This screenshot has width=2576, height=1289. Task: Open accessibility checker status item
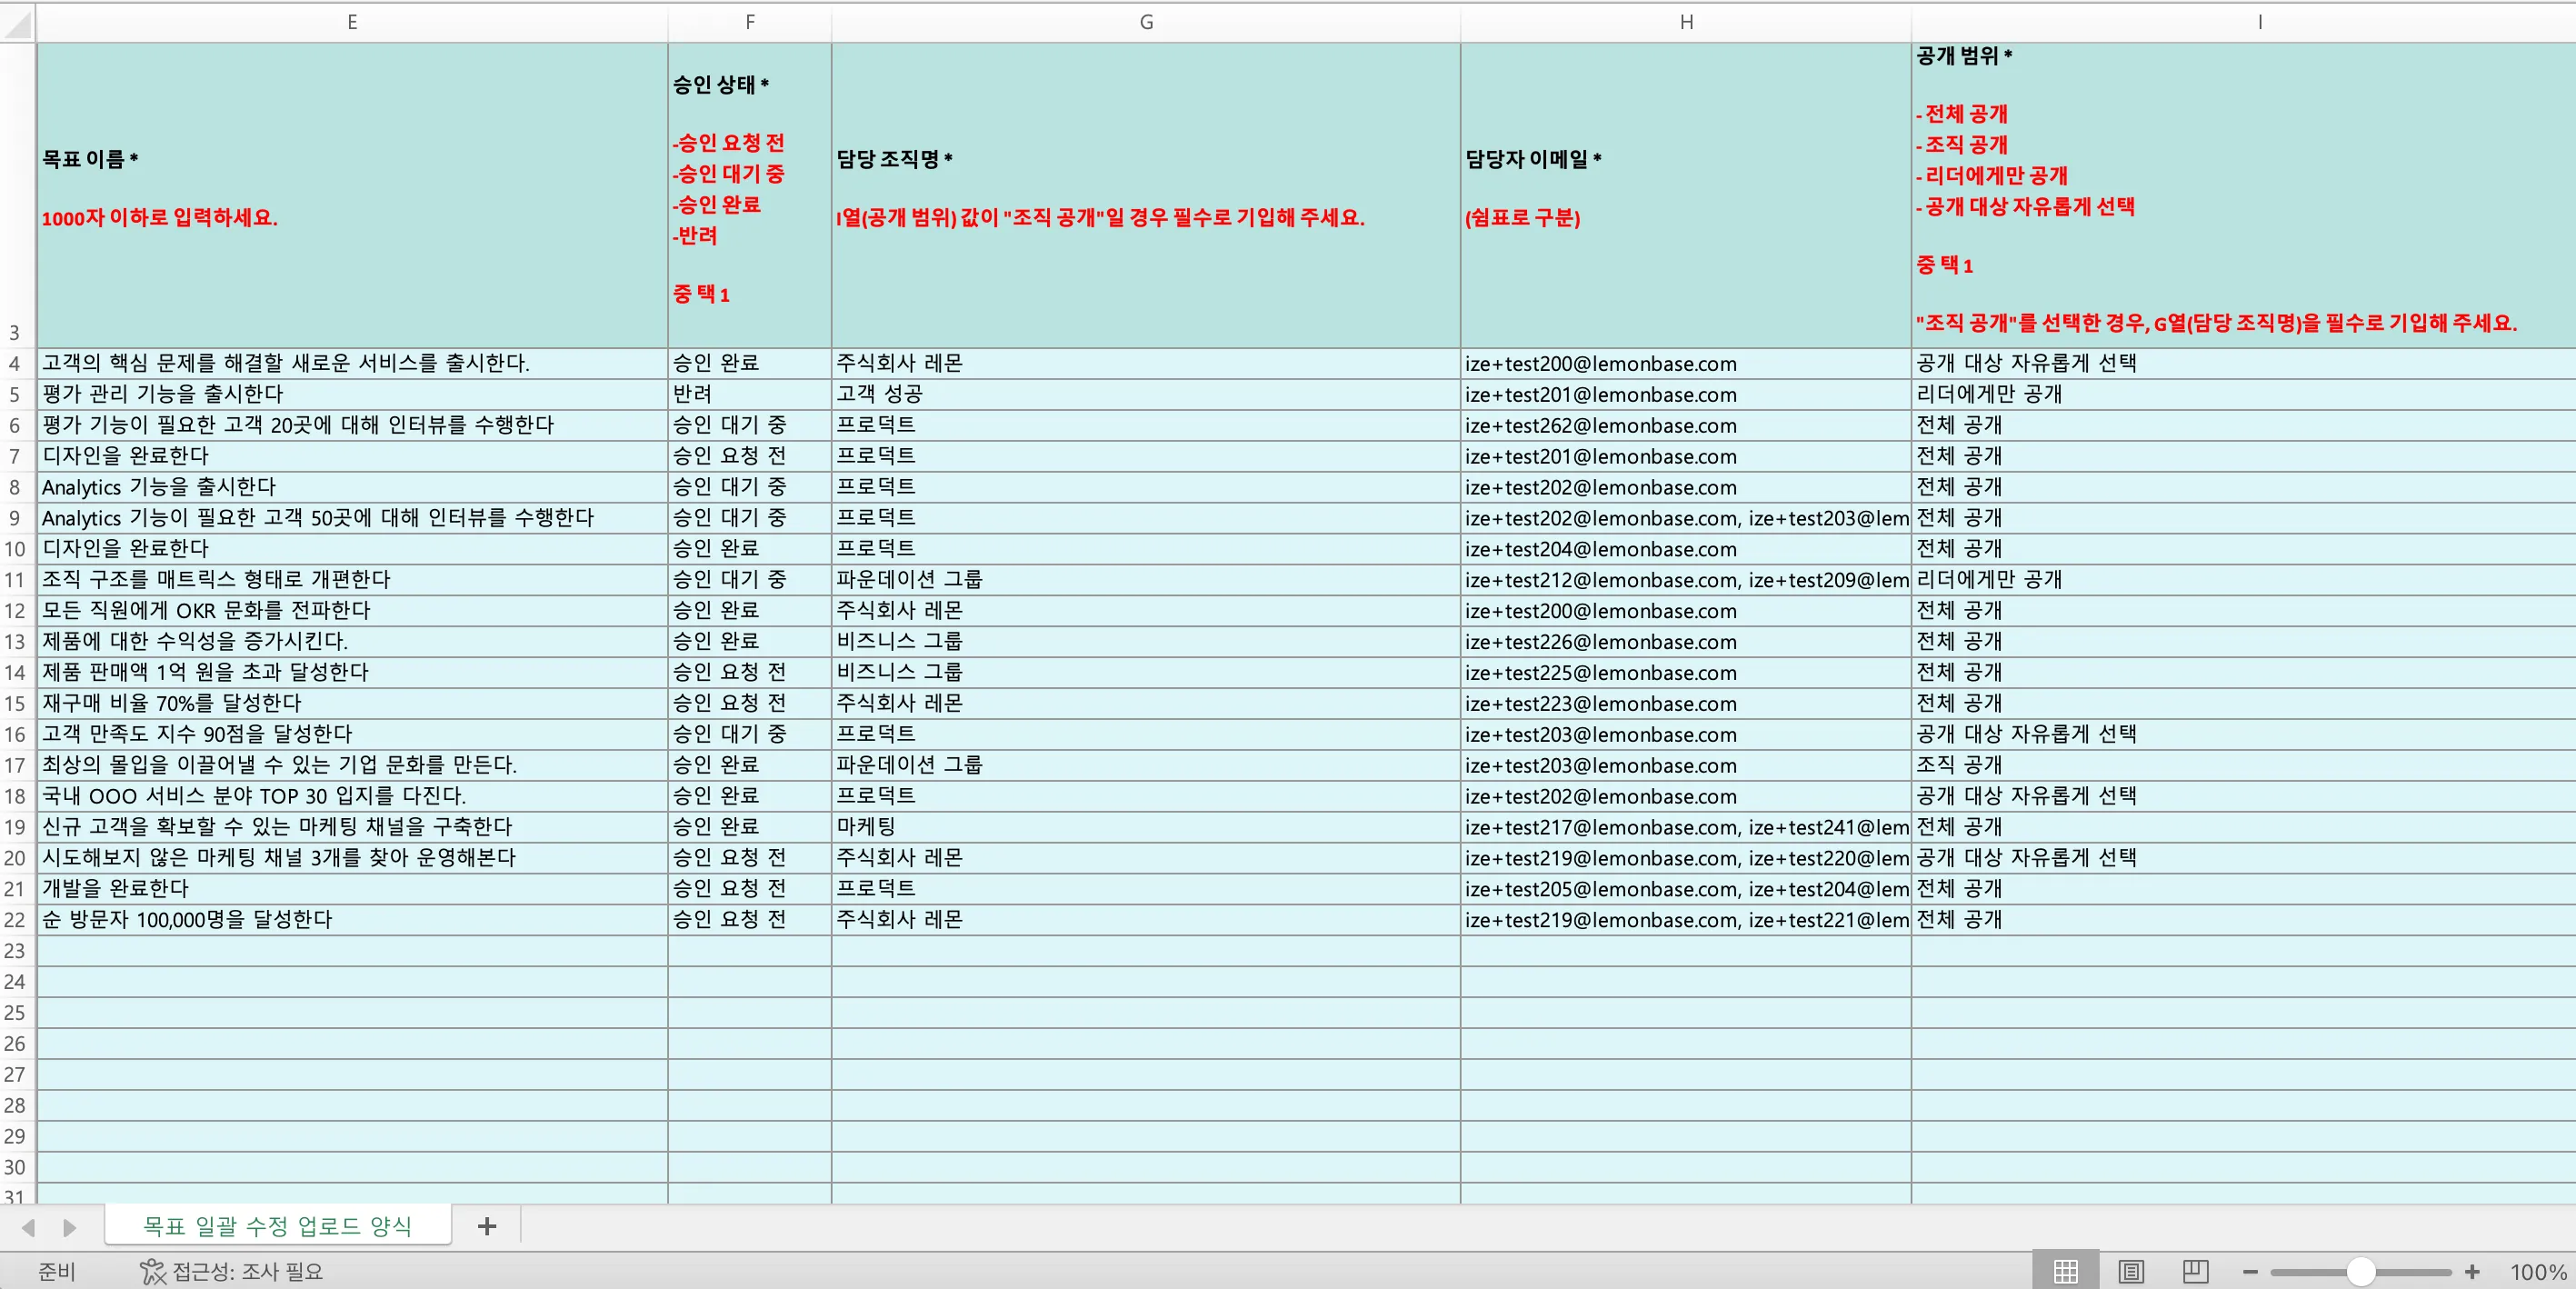coord(232,1271)
